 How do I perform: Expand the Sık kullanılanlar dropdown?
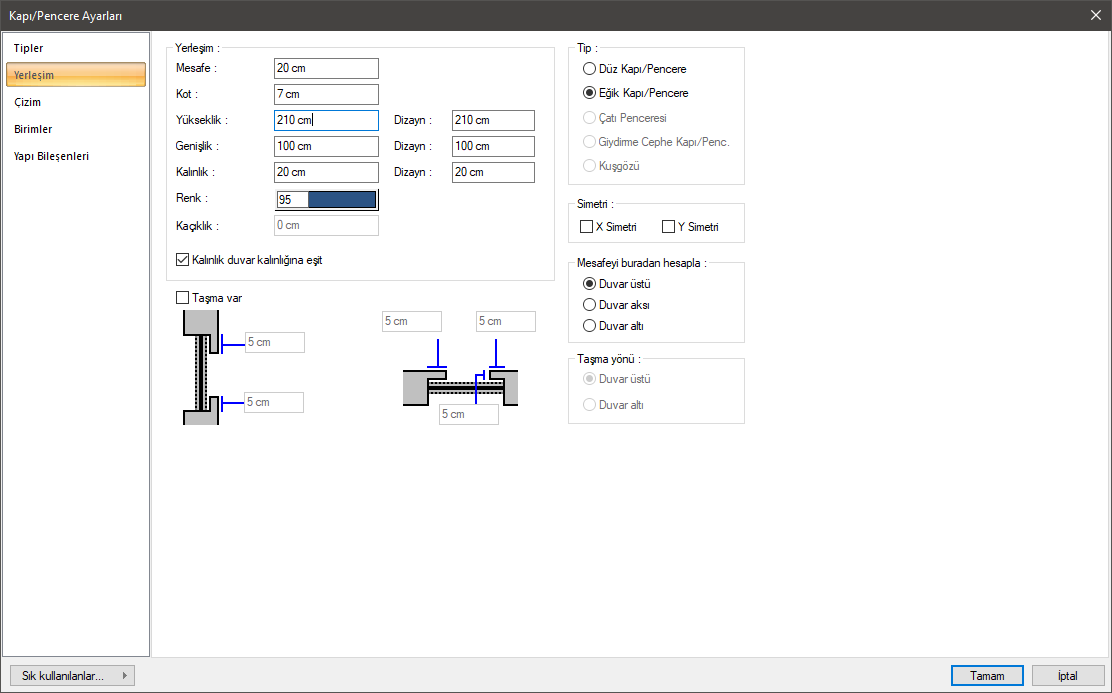[x=71, y=676]
